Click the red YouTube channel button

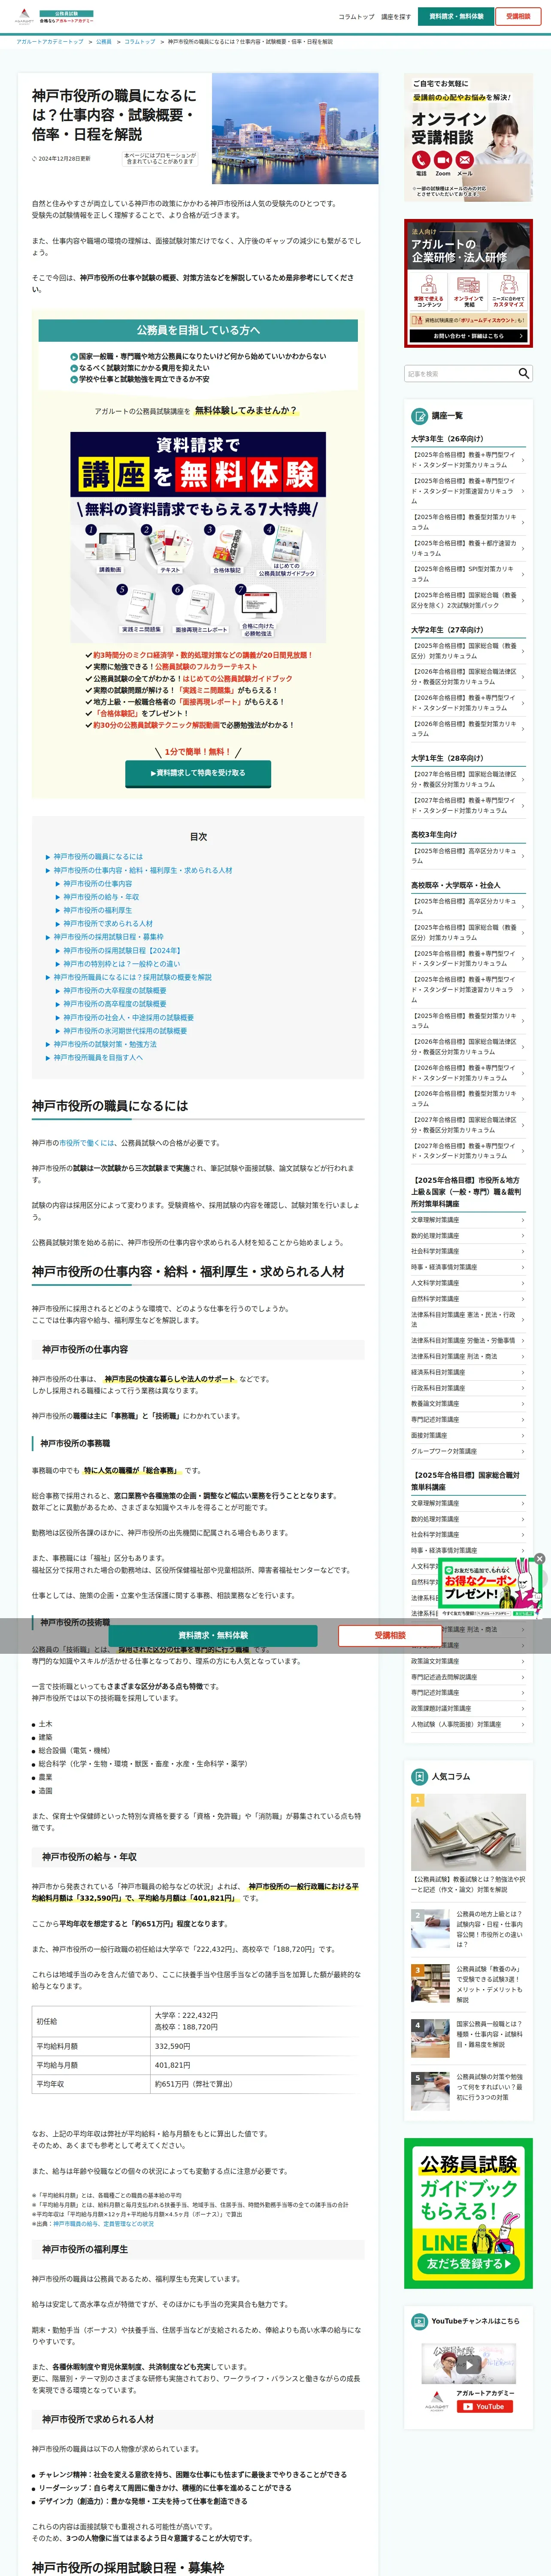pyautogui.click(x=485, y=2407)
